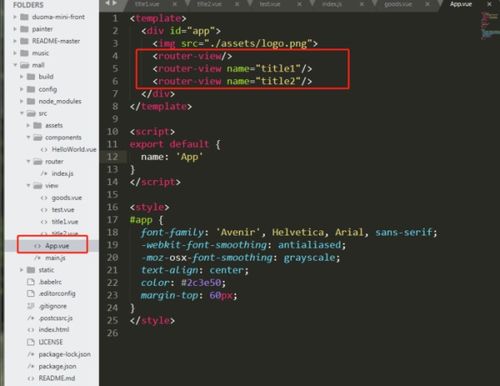
Task: Click the file icon beside .editorconfig
Action: point(31,293)
